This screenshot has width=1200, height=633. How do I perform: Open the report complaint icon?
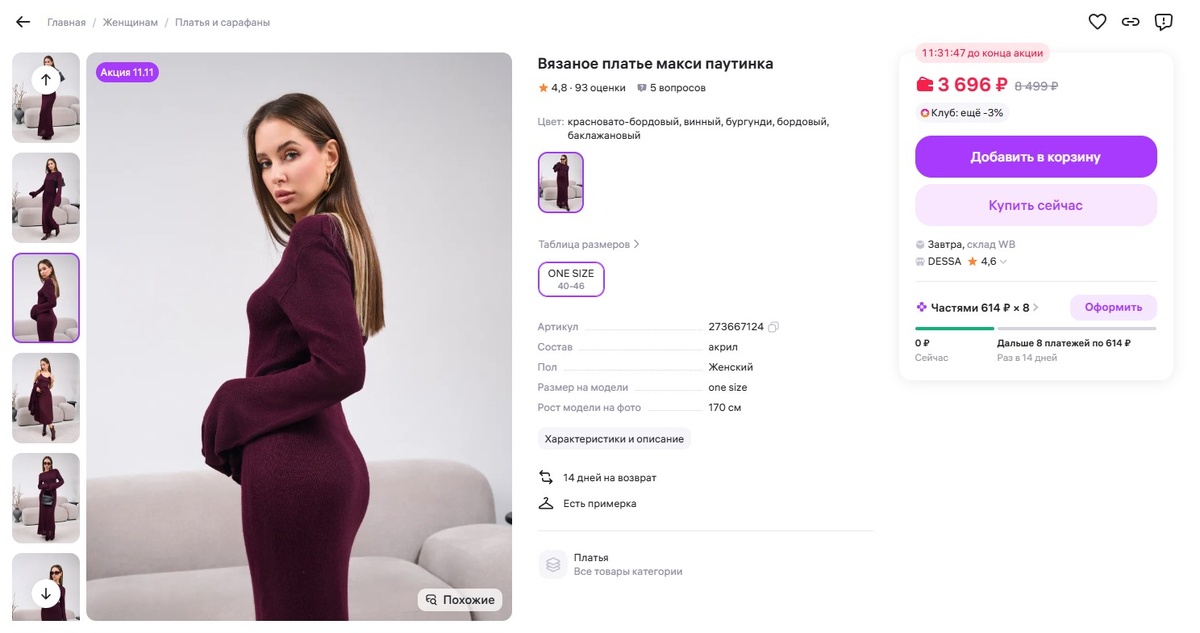pos(1163,22)
